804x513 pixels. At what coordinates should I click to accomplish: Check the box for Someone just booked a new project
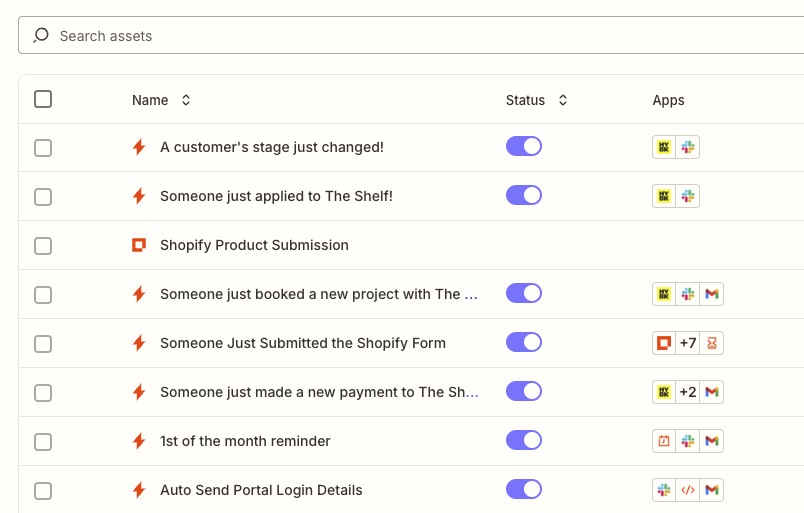tap(43, 295)
